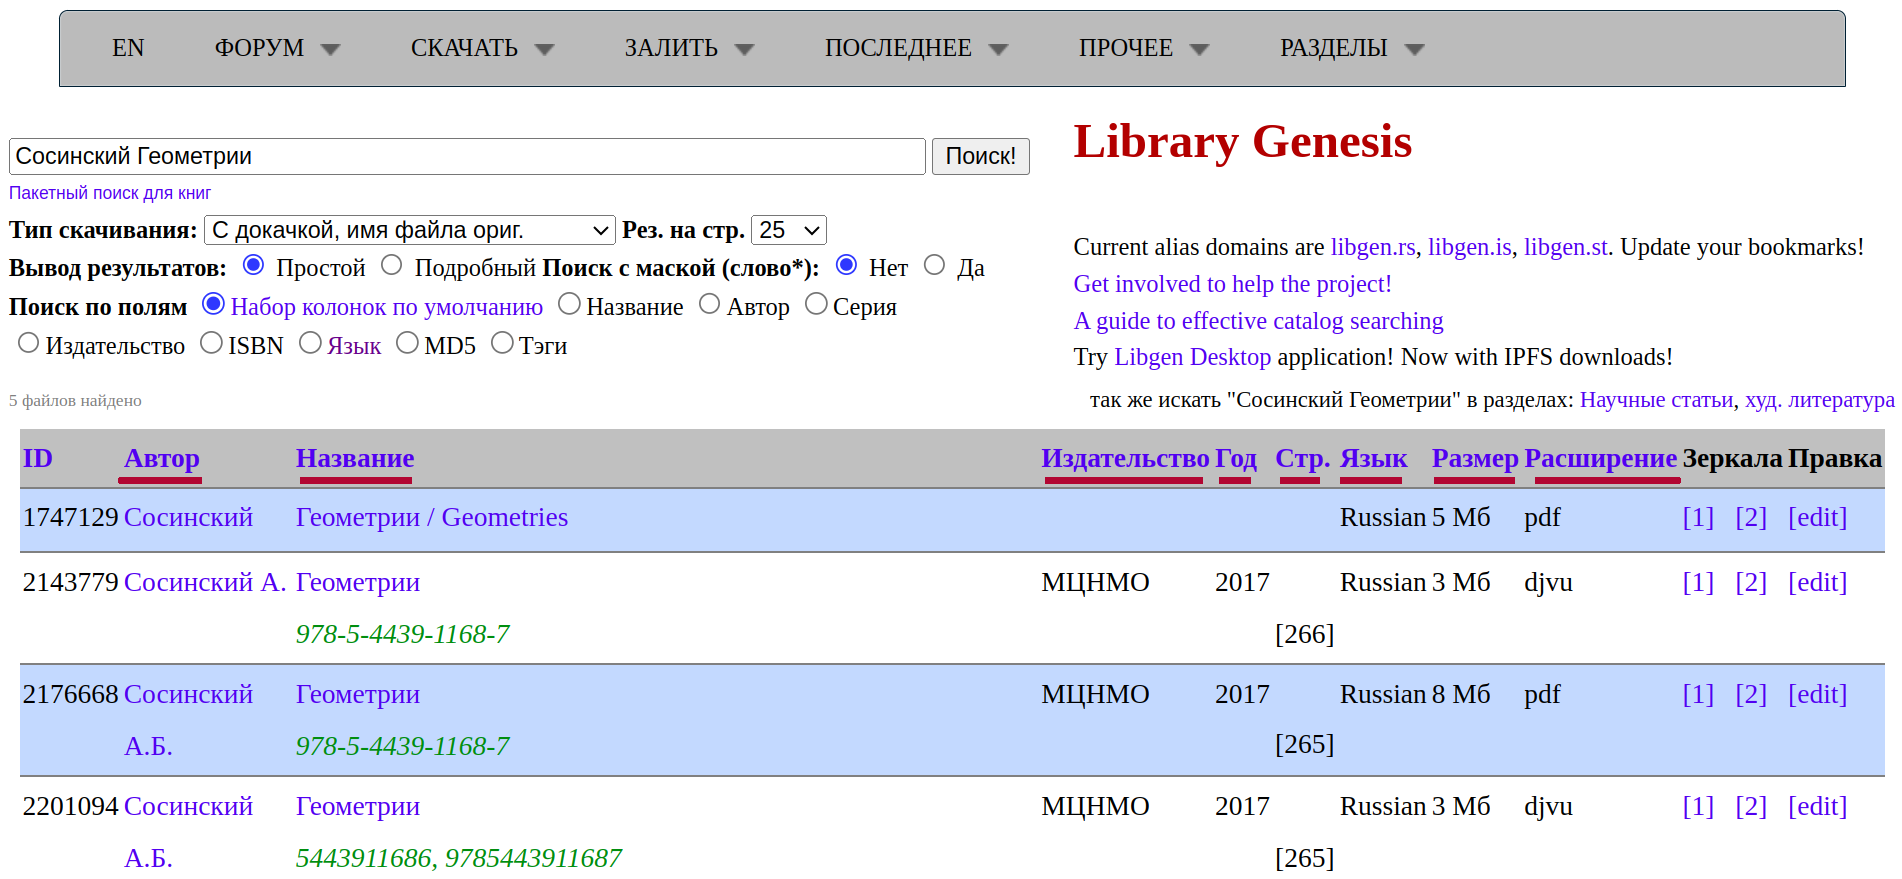This screenshot has width=1902, height=879.
Task: Open Пакетный поиск для книг link
Action: tap(110, 193)
